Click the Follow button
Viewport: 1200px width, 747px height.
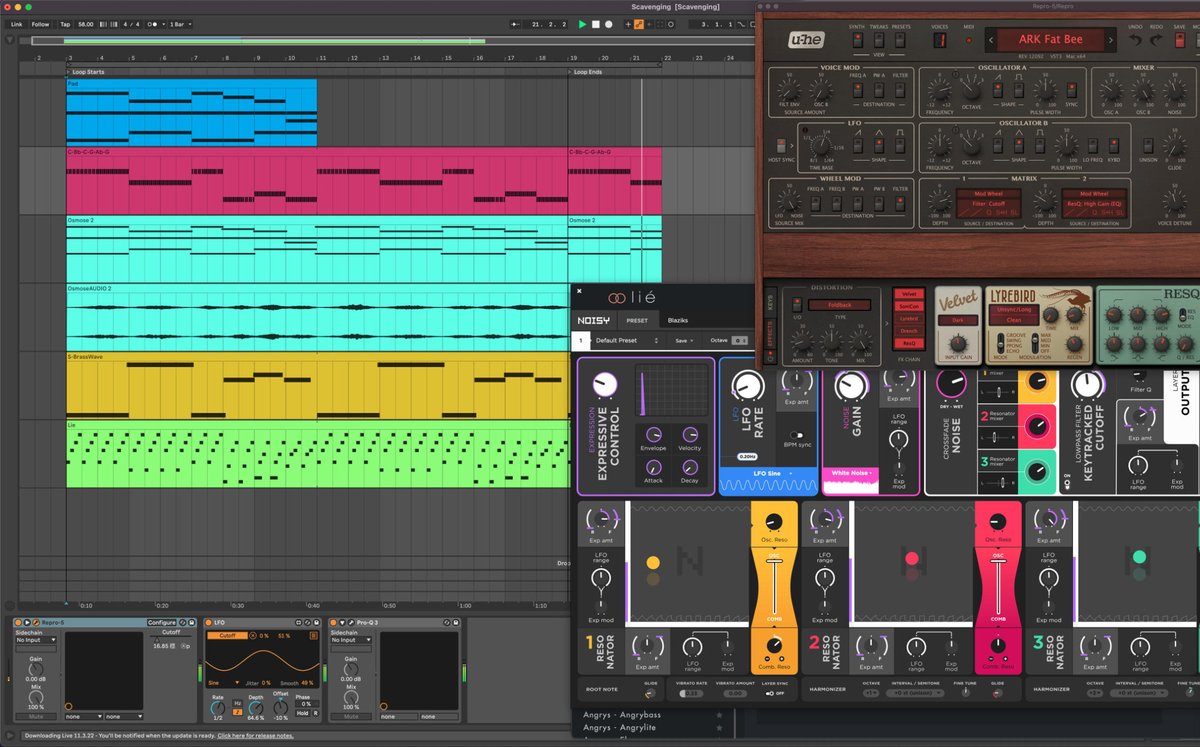coord(40,24)
